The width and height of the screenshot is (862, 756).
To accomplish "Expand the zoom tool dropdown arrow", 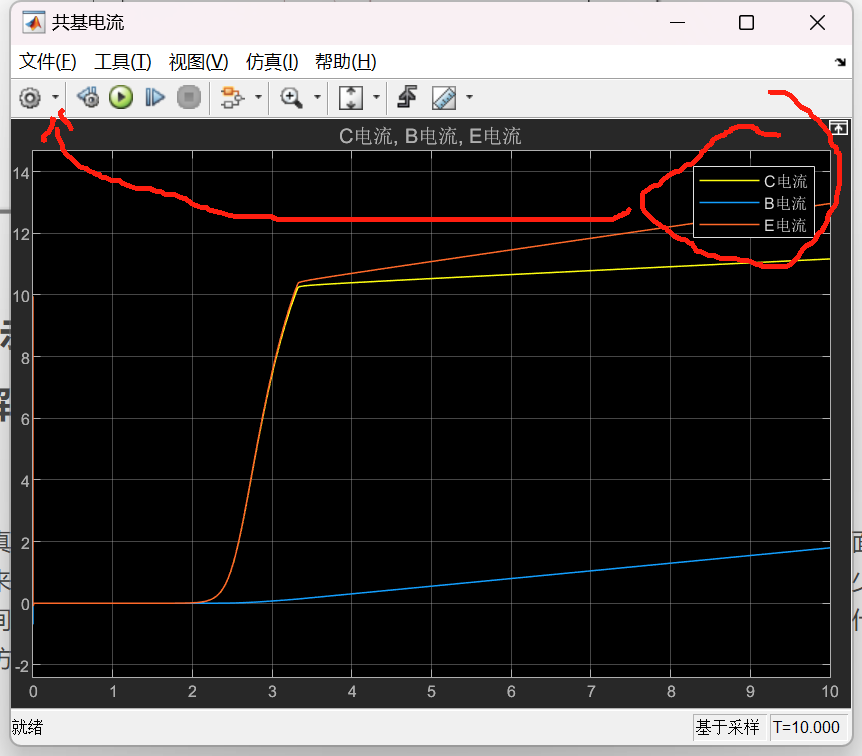I will (317, 97).
